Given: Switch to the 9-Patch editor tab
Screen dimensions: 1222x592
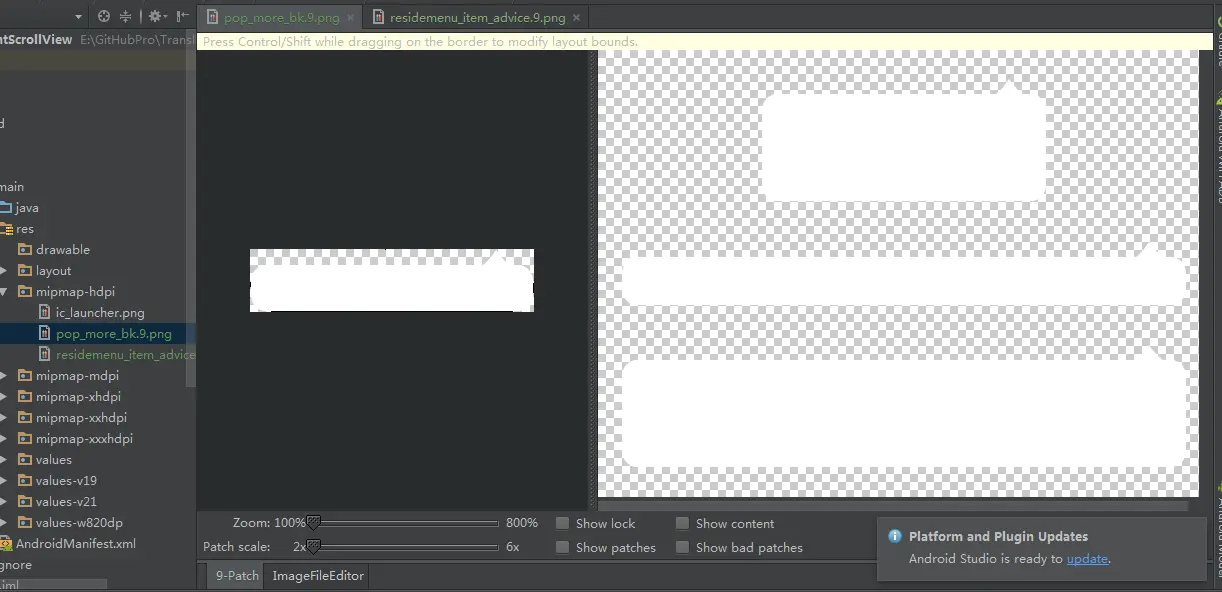Looking at the screenshot, I should [x=237, y=575].
